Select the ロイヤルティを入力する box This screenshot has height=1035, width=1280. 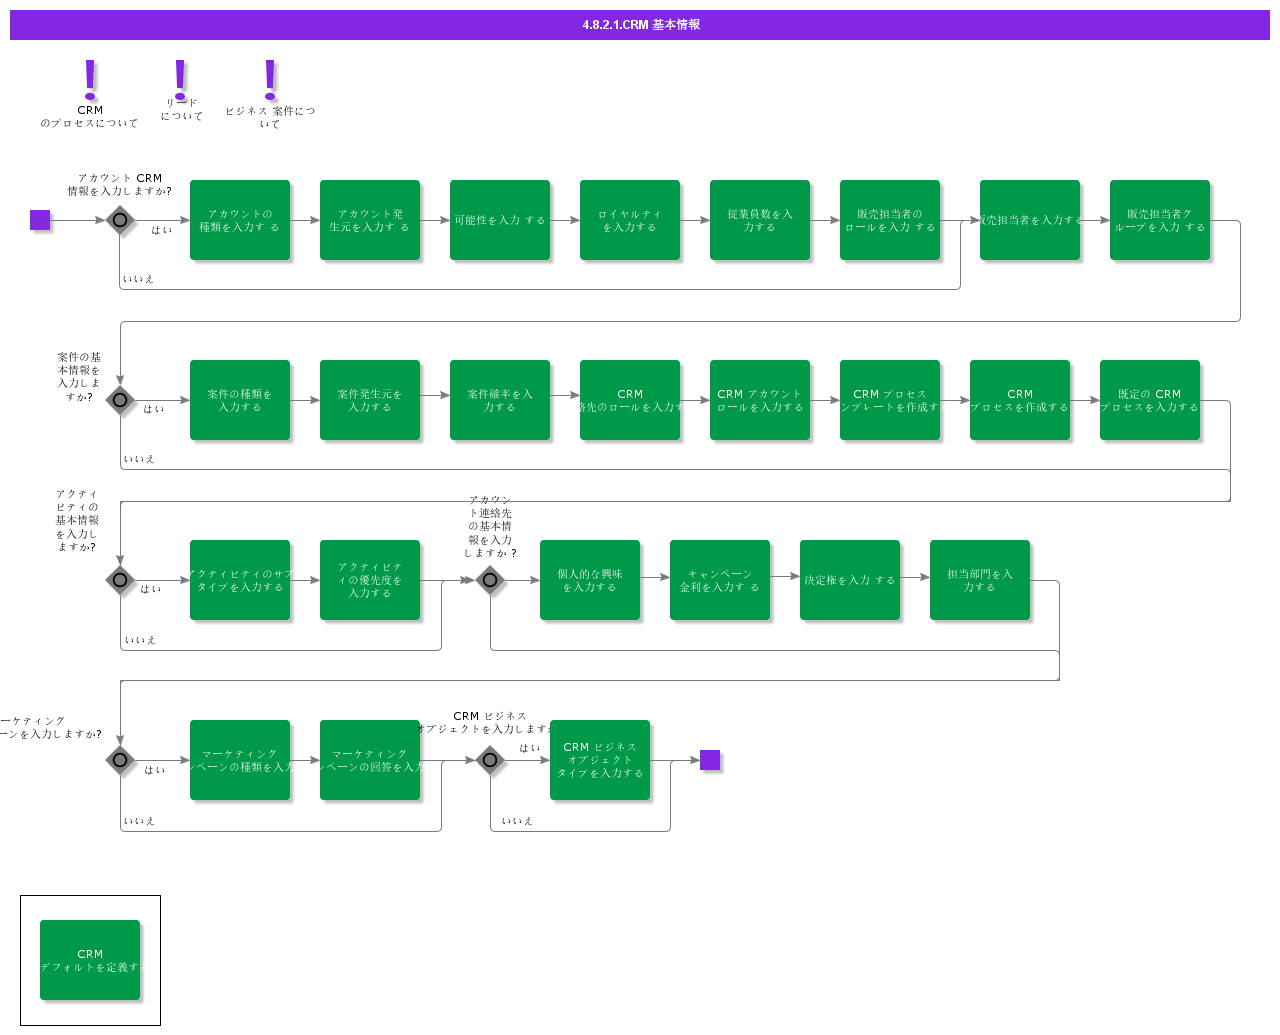[x=630, y=220]
